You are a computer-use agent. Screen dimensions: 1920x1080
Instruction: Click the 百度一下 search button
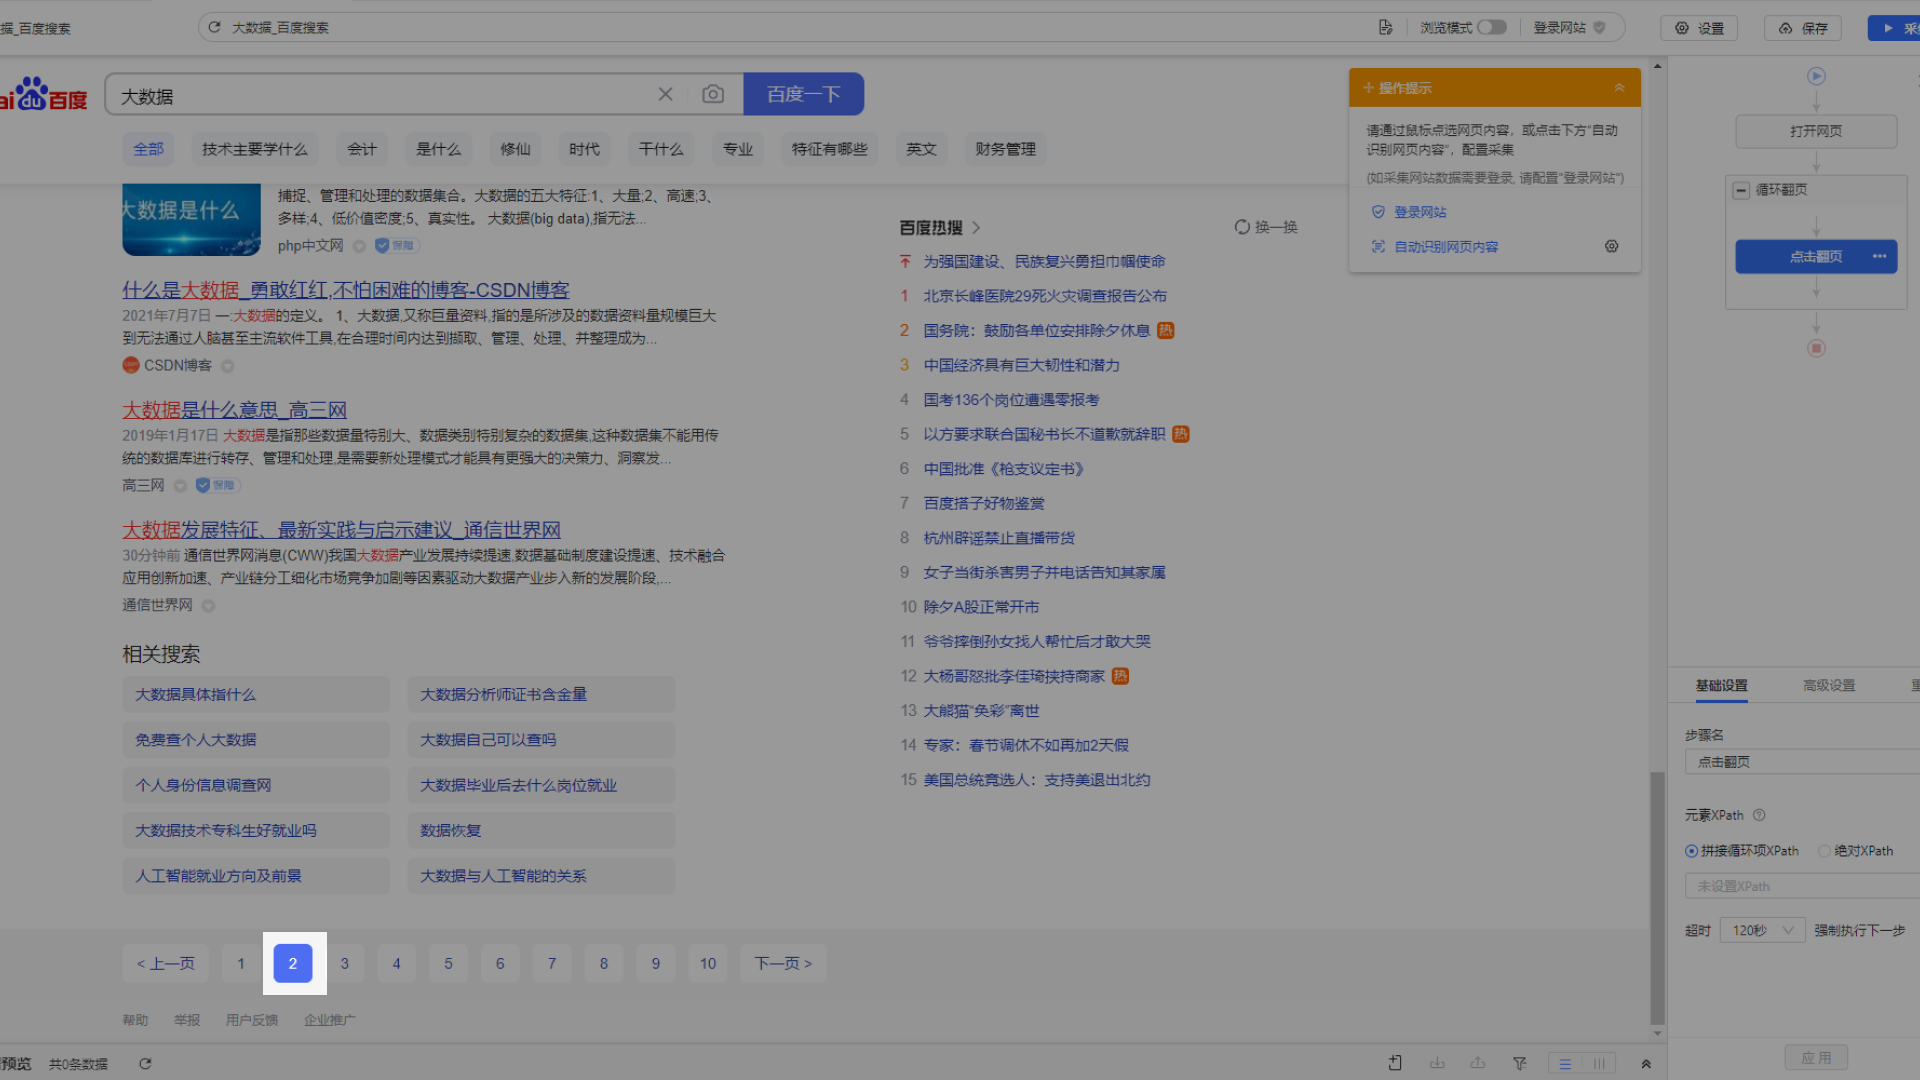(803, 94)
